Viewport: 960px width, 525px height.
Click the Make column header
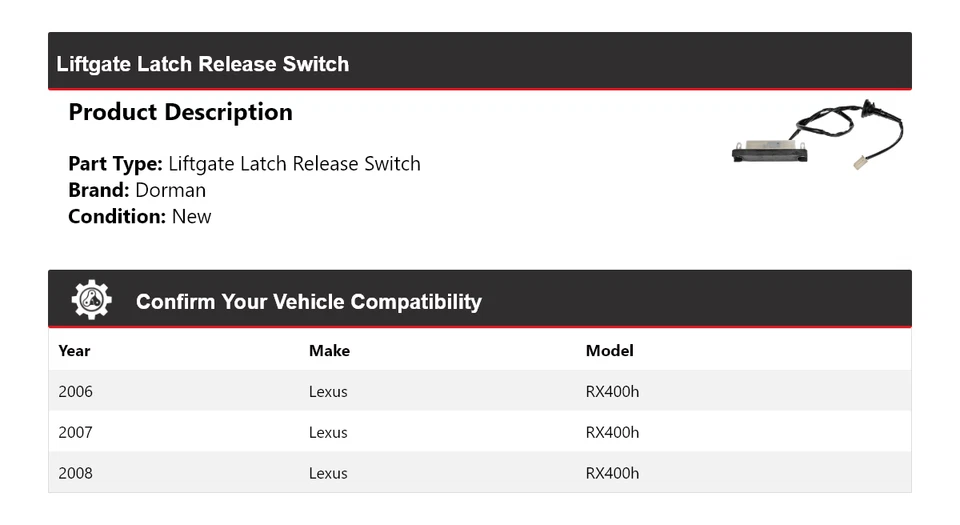pyautogui.click(x=329, y=350)
